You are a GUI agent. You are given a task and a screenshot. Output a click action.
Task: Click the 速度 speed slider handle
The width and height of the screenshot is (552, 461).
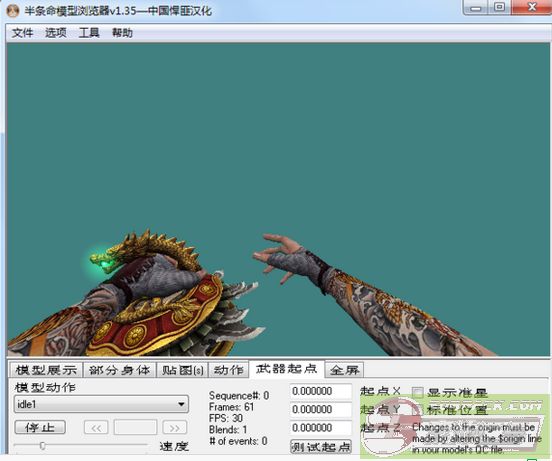(x=42, y=446)
